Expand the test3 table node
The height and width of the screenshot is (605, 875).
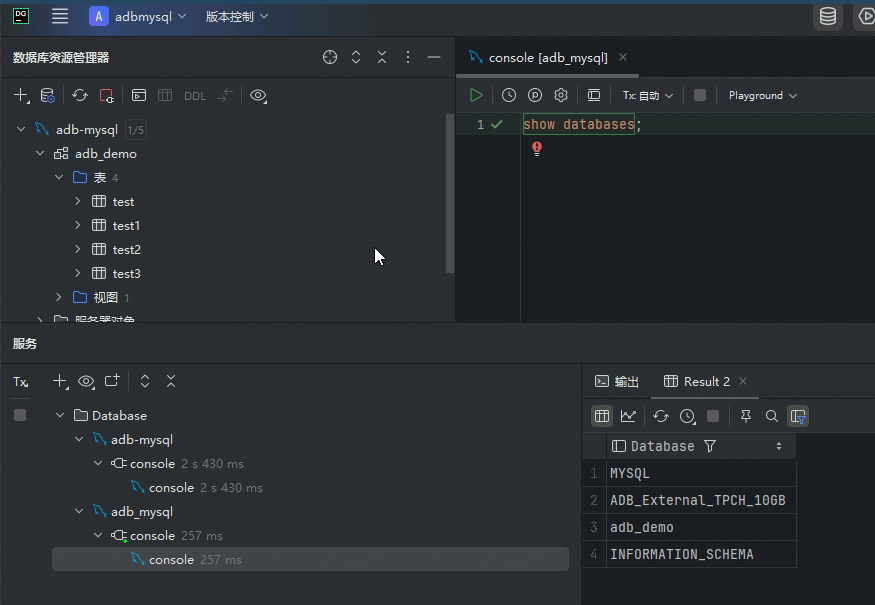pyautogui.click(x=78, y=273)
